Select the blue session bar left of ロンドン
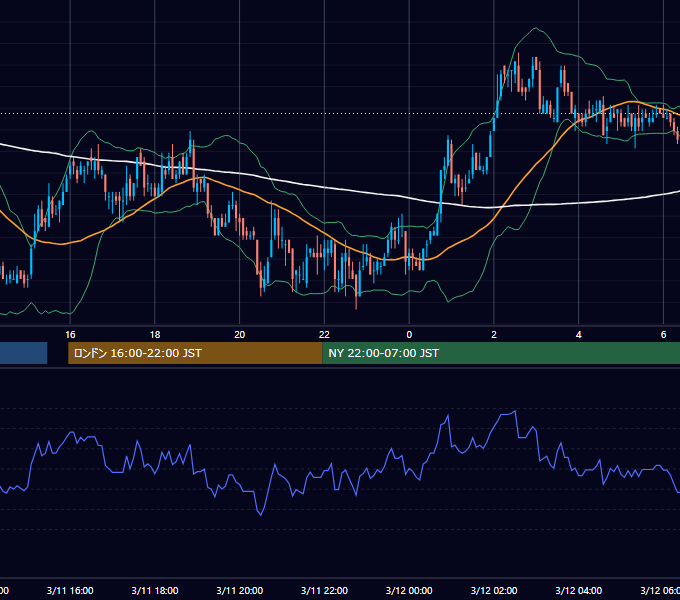This screenshot has width=680, height=600. tap(23, 353)
